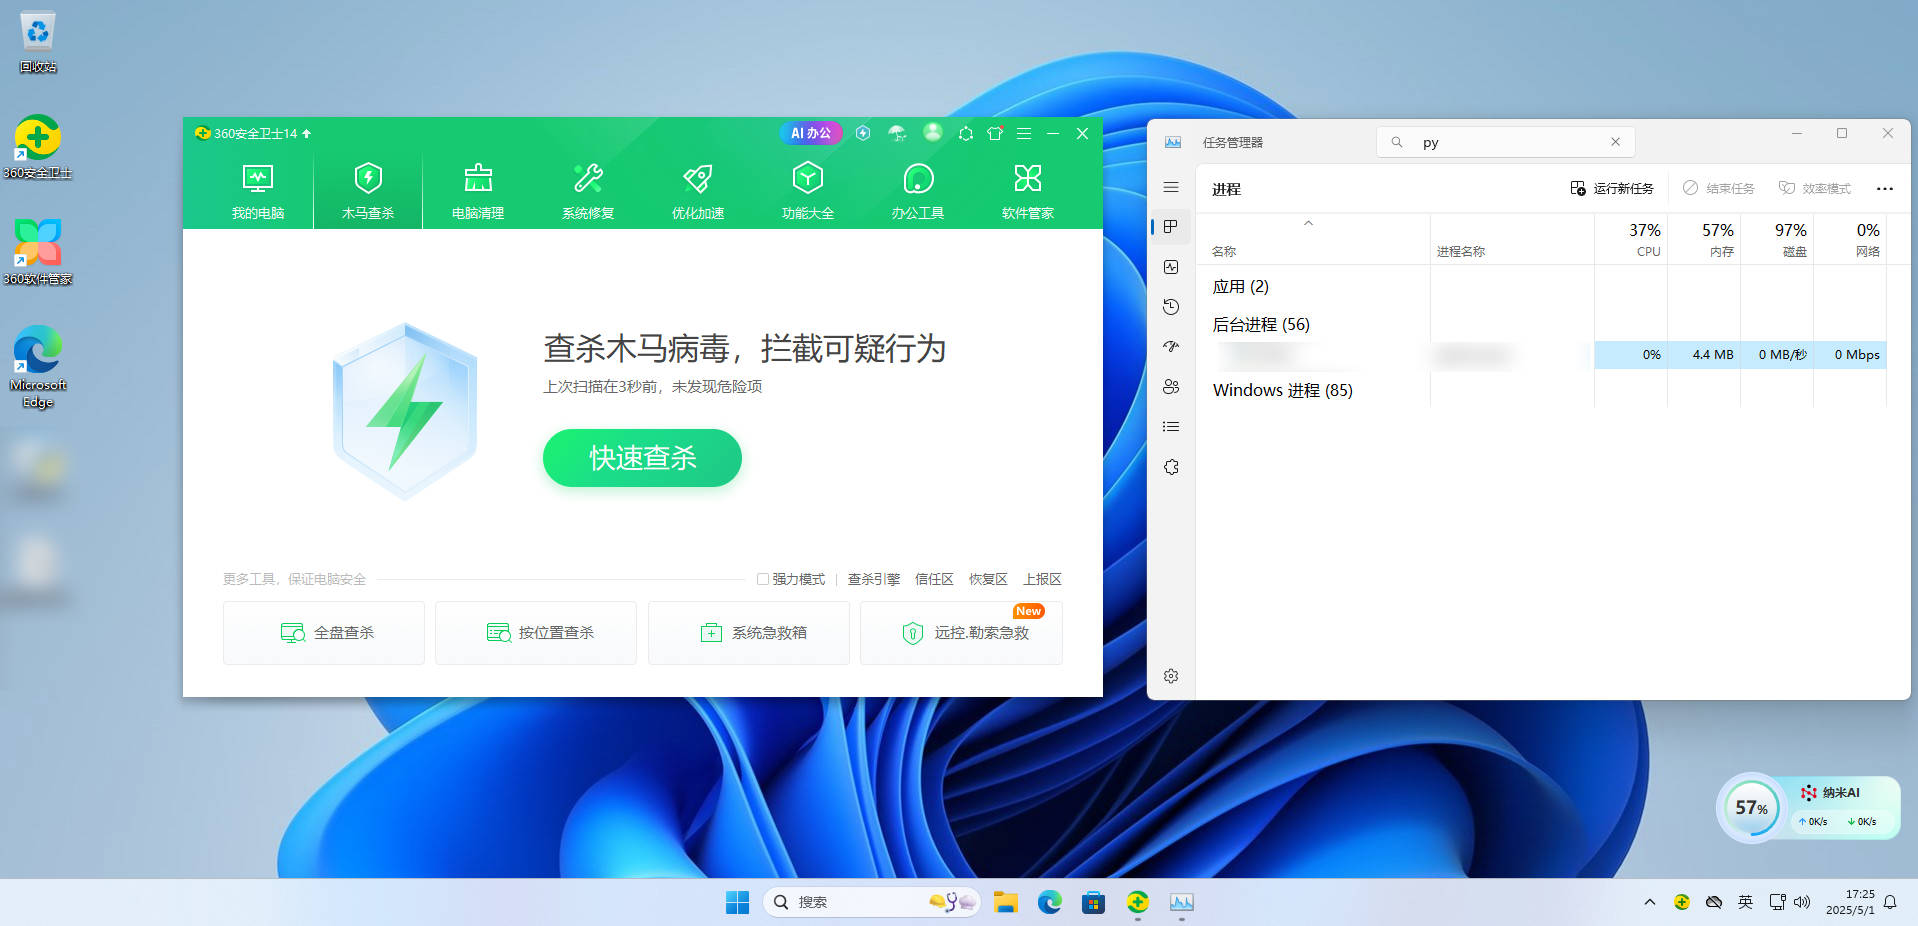The width and height of the screenshot is (1918, 926).
Task: Collapse the Windows 进程 (85) group
Action: pos(1283,390)
